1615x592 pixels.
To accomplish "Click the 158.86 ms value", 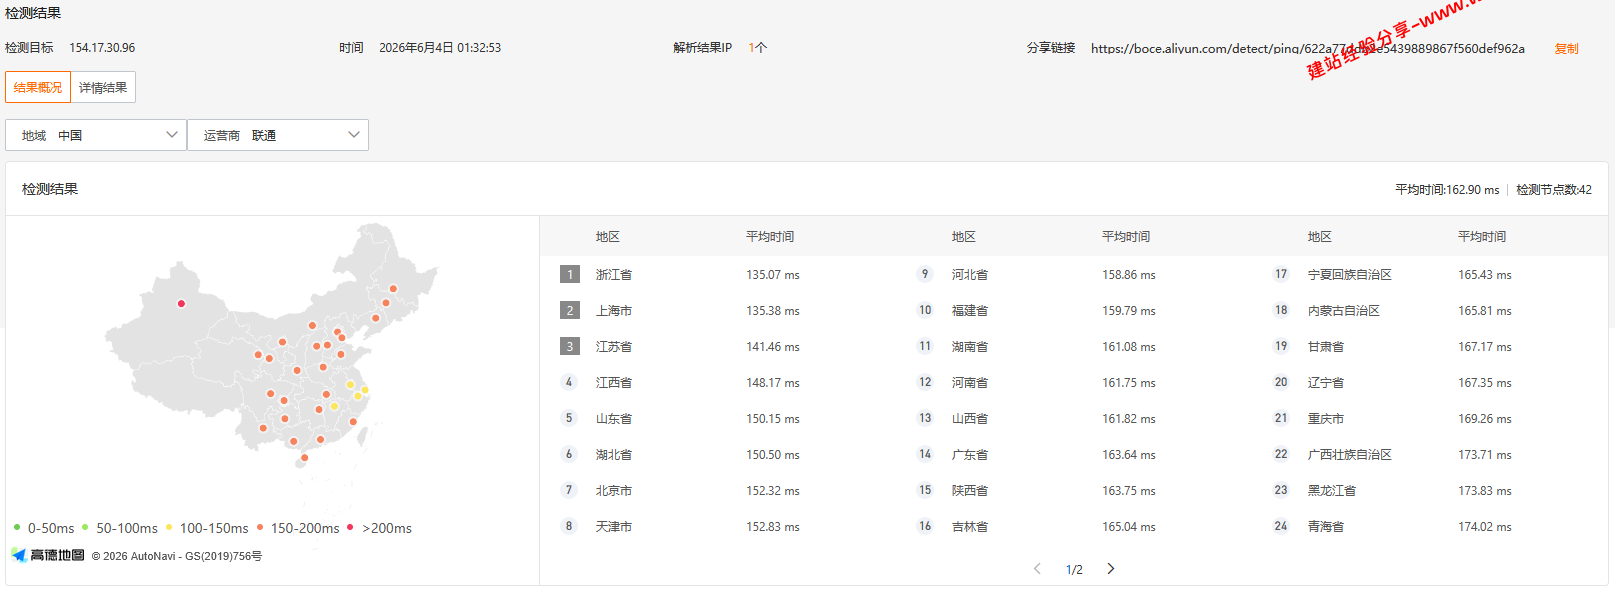I will [x=1129, y=274].
